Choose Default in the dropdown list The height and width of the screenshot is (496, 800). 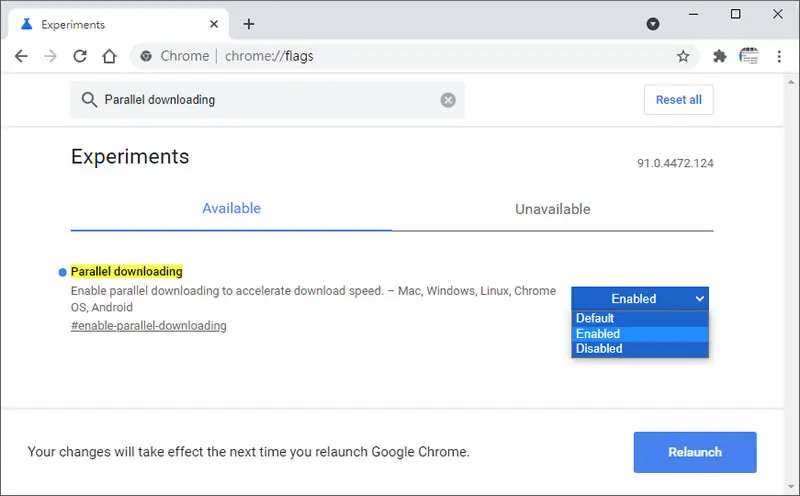pos(640,318)
